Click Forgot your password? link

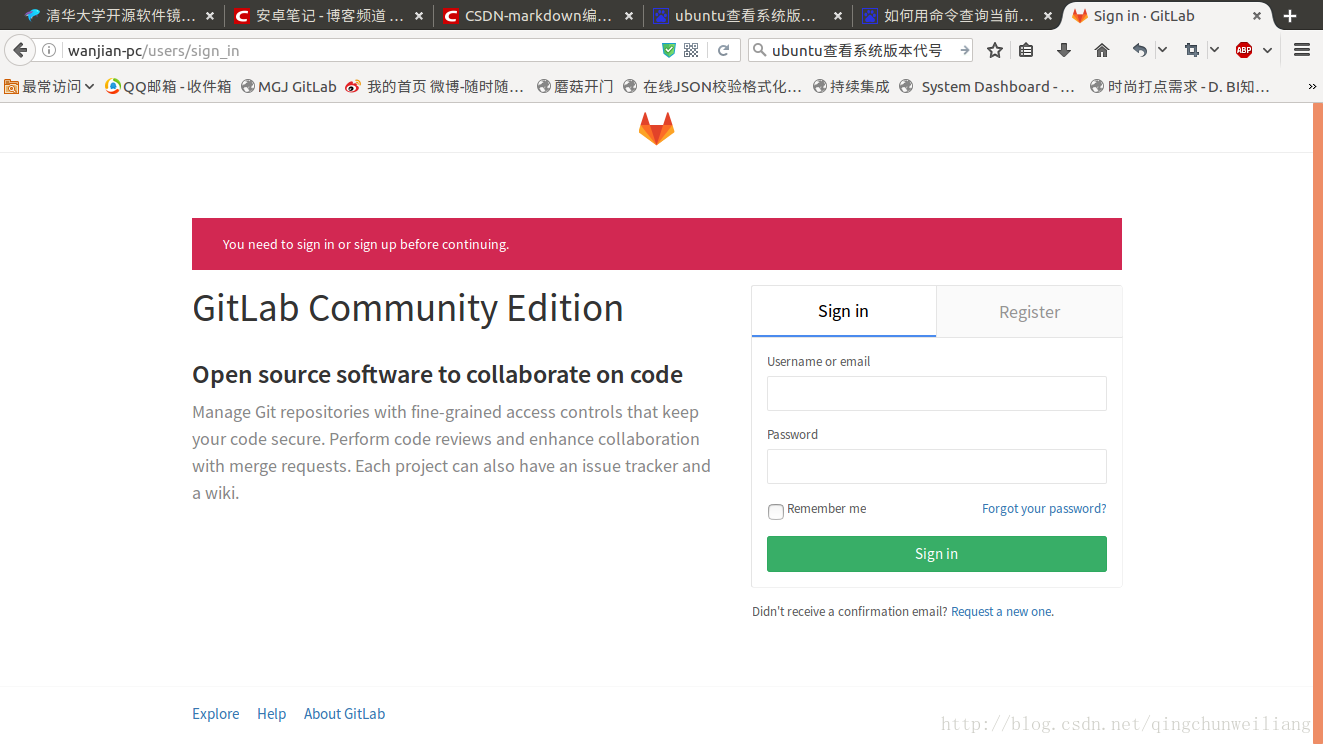(1044, 509)
